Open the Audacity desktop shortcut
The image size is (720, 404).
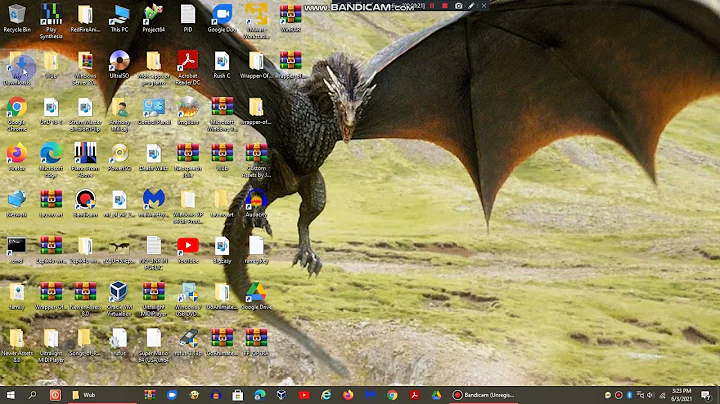256,203
